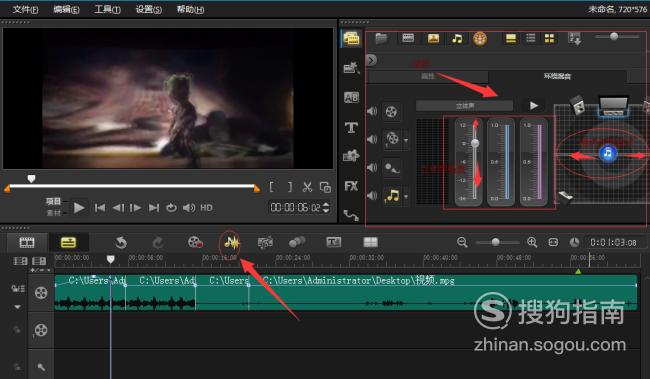Expand the music track dropdown arrow
The image size is (650, 379).
pos(406,196)
